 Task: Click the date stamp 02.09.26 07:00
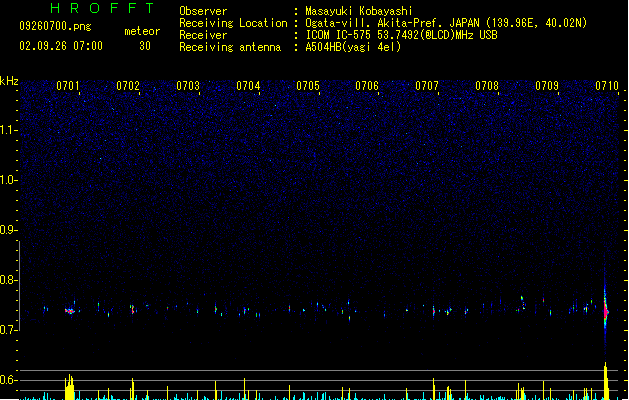pyautogui.click(x=61, y=46)
